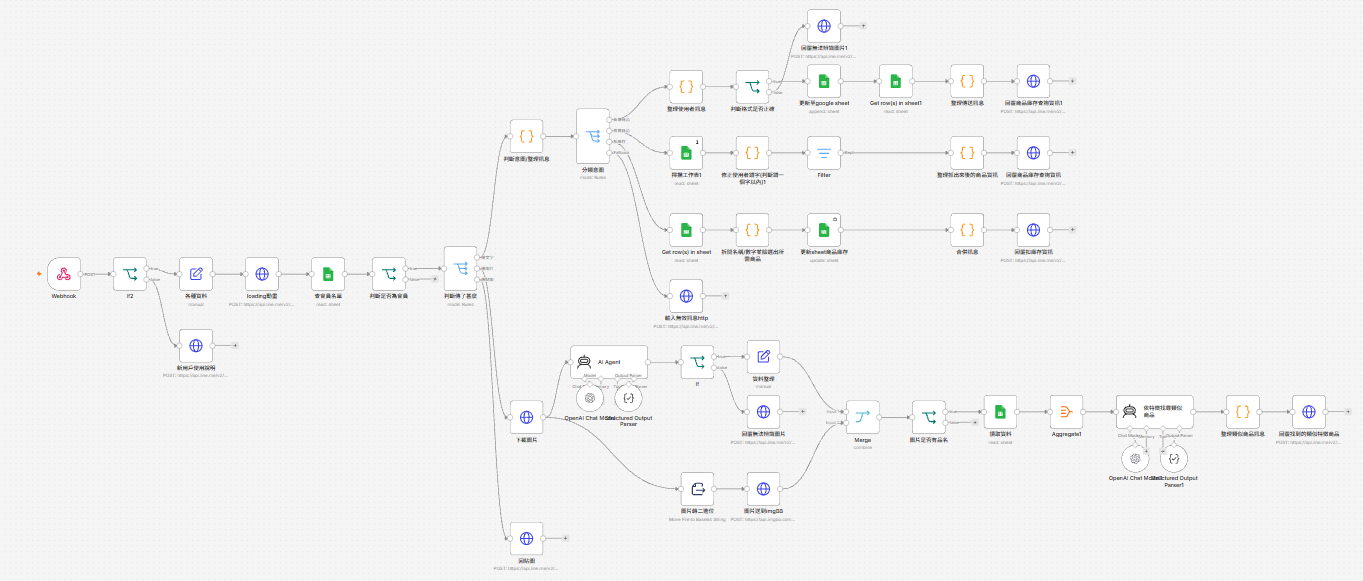Select the Google Sheets node with badge 1
Screen dimensions: 1363x581
(x=686, y=153)
